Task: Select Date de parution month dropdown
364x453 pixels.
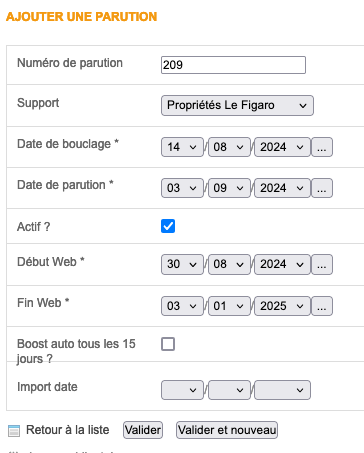Action: 229,188
